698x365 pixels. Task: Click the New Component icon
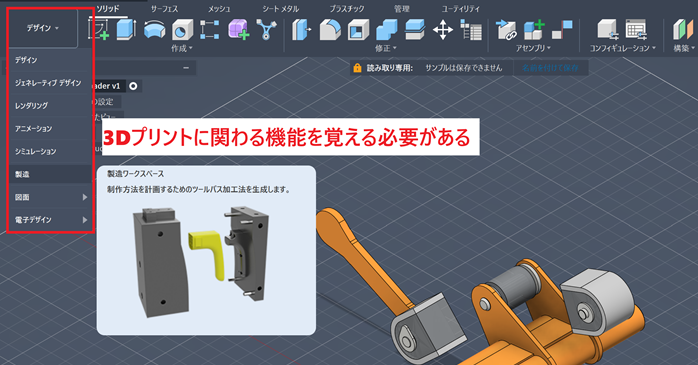point(534,30)
